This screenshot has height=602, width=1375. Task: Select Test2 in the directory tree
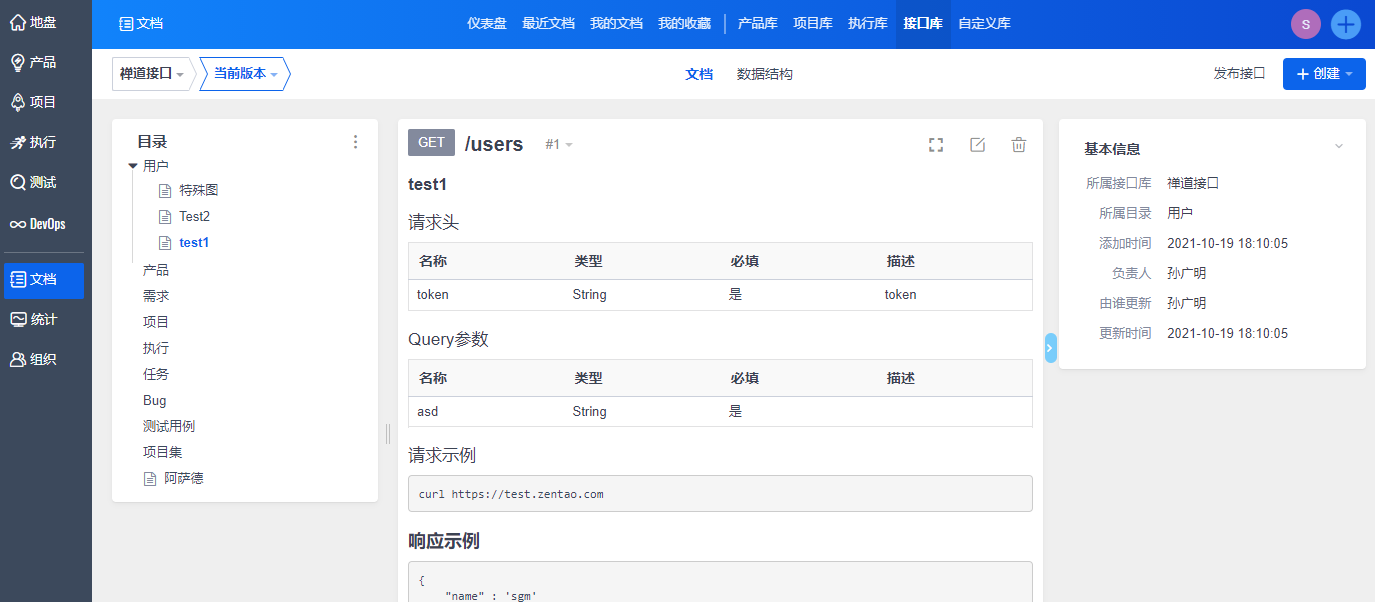click(x=194, y=216)
